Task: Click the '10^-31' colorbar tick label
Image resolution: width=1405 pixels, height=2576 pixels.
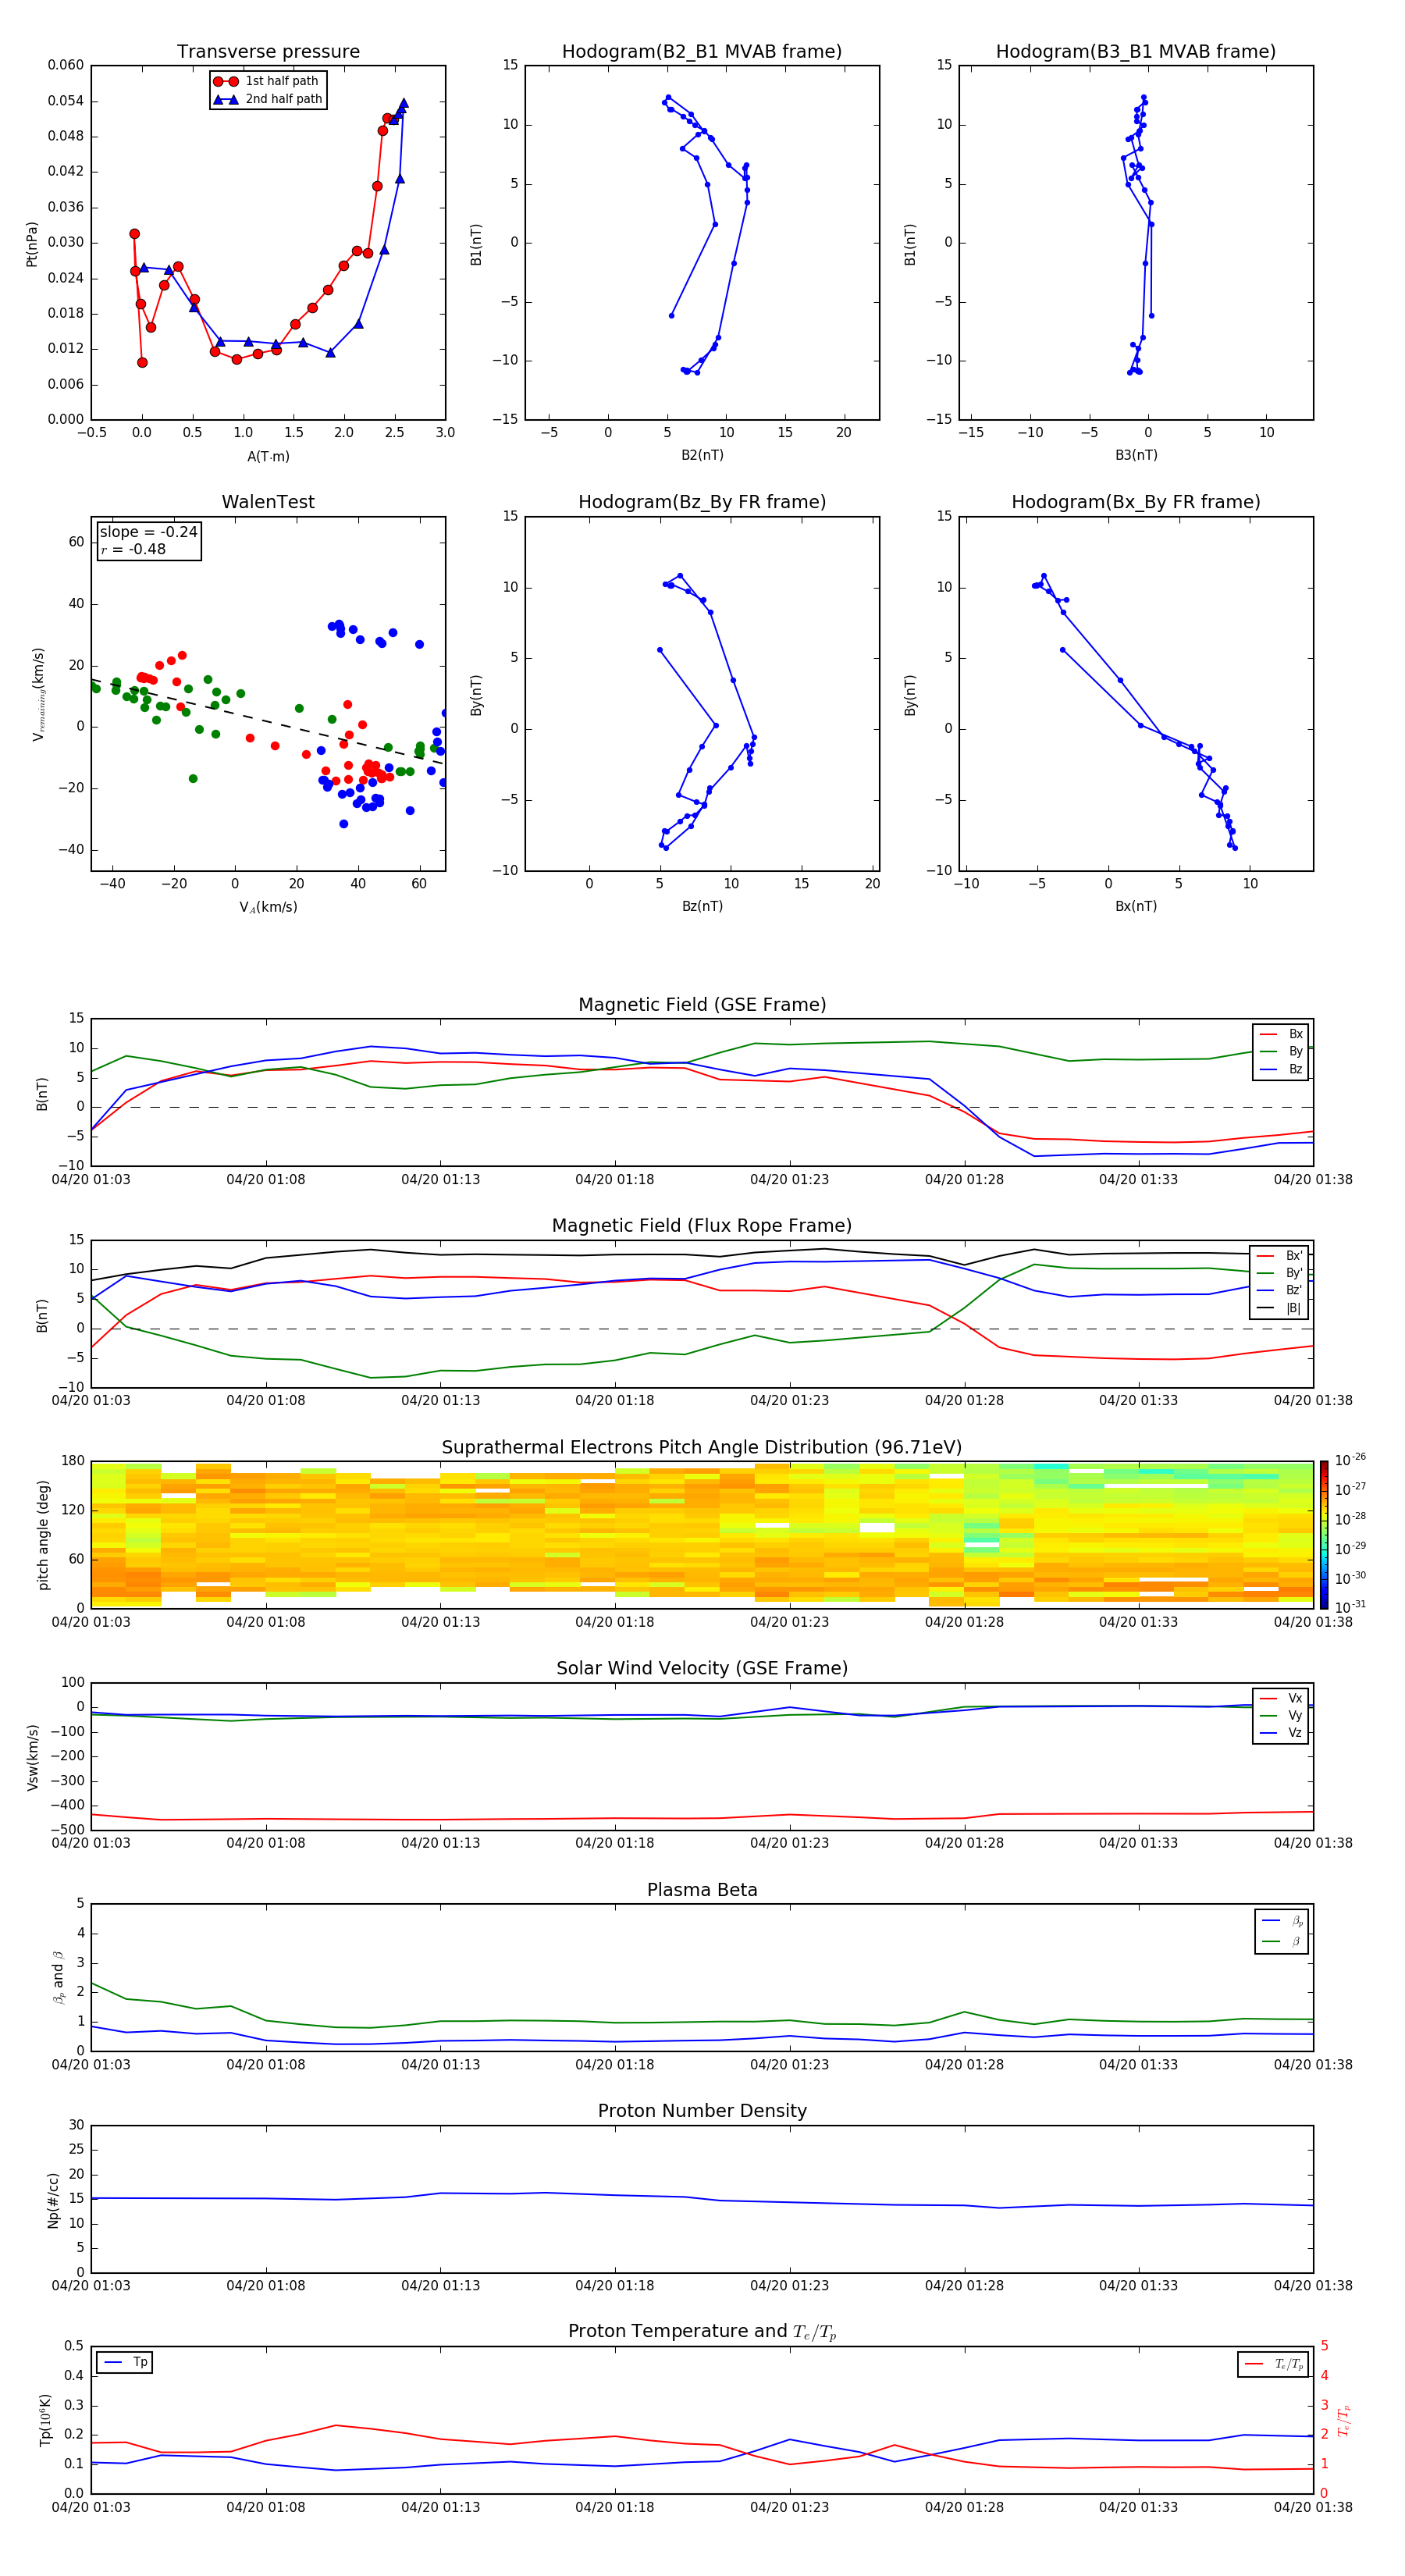Action: (x=1350, y=1607)
